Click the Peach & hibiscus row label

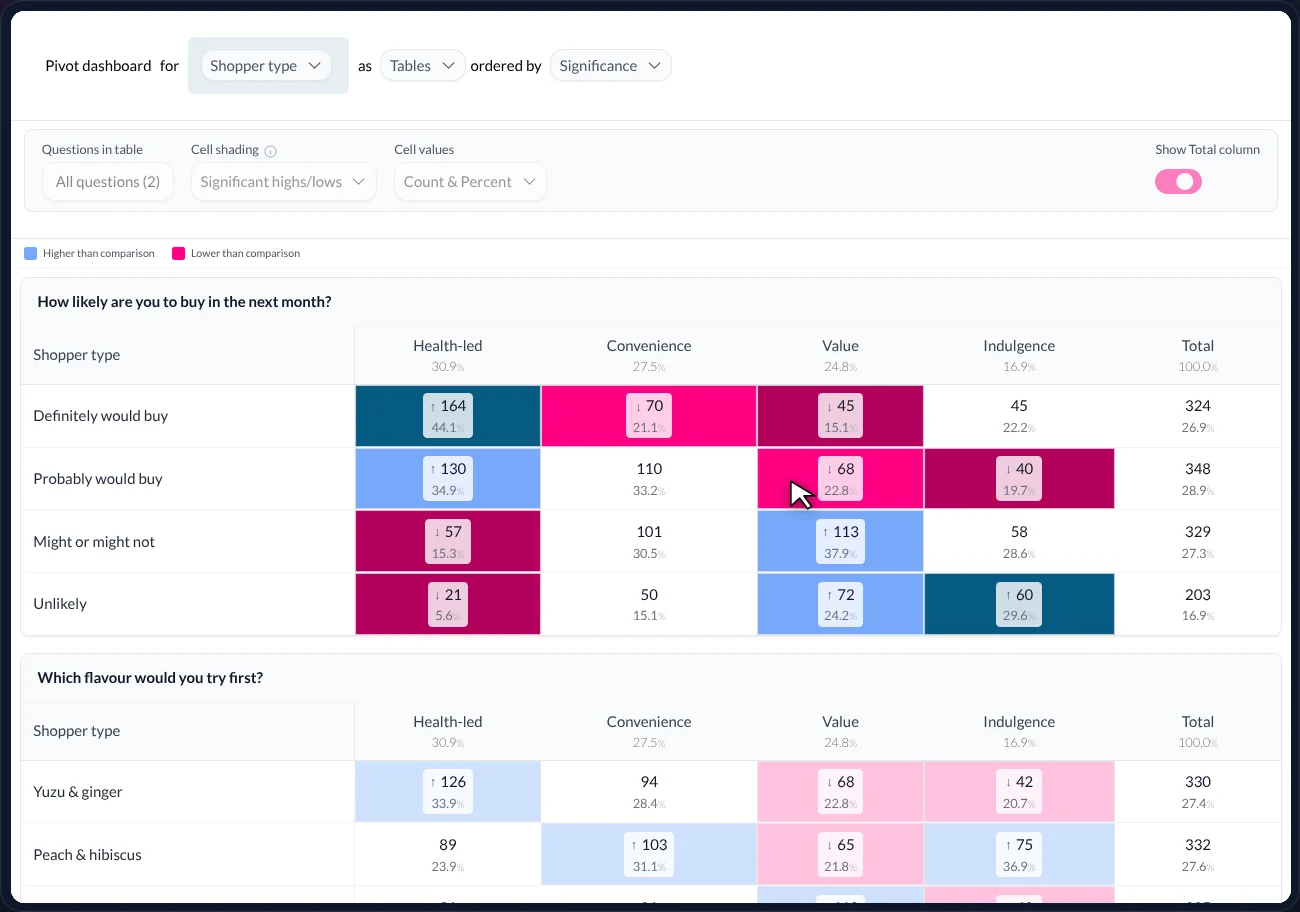coord(87,855)
